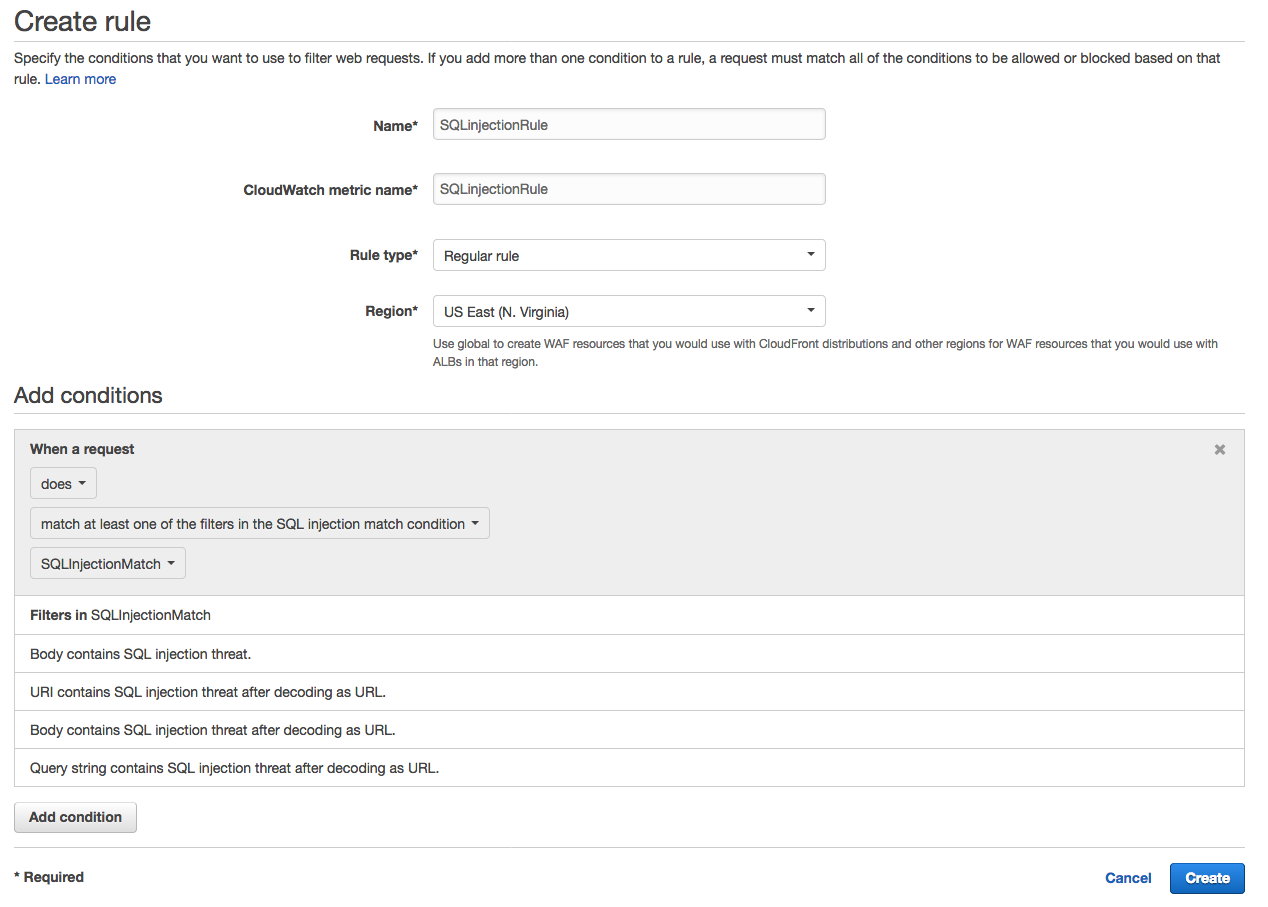Click the Add condition button

(75, 817)
